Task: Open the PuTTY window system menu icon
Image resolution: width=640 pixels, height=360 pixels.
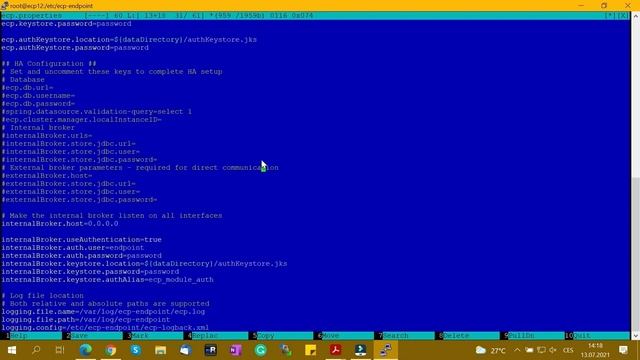Action: coord(5,6)
